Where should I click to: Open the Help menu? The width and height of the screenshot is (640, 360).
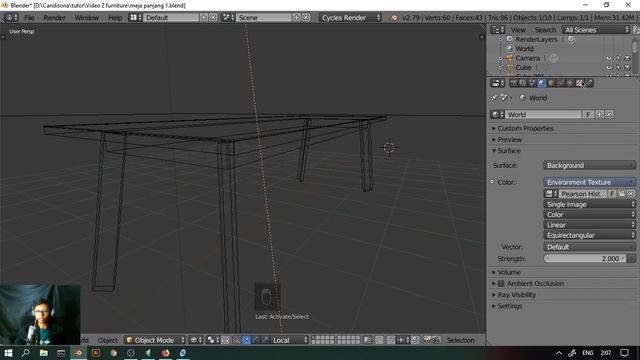(x=115, y=18)
